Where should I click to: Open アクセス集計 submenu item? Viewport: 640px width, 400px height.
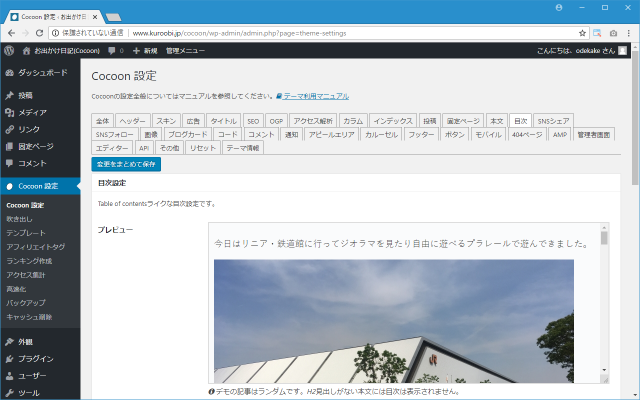26,275
